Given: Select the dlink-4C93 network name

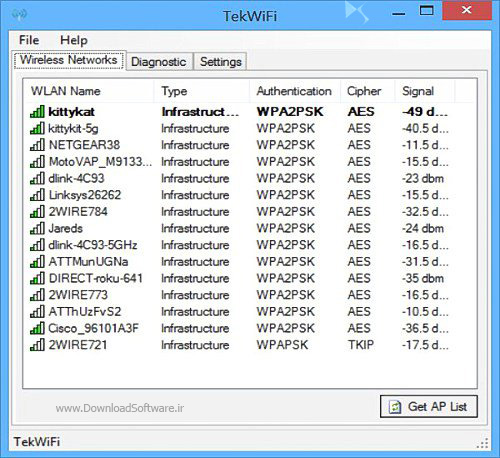Looking at the screenshot, I should point(76,178).
